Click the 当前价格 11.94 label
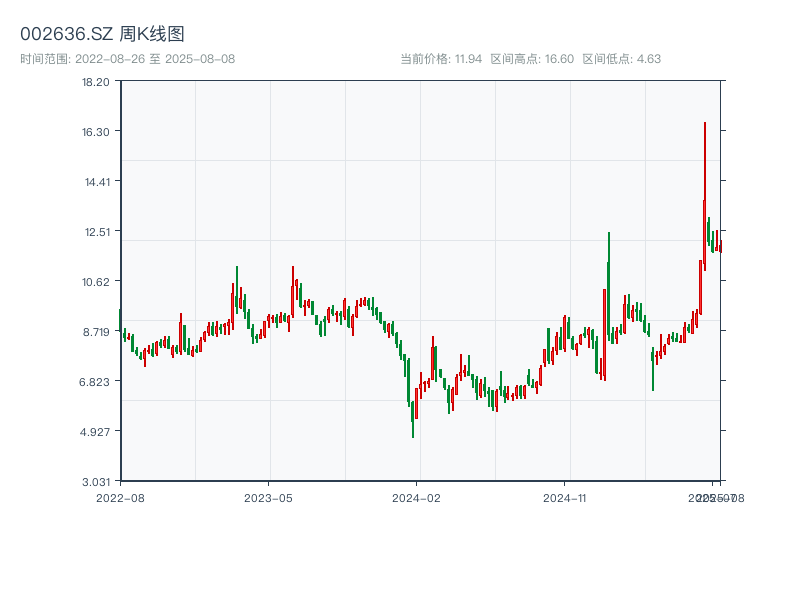 pos(441,59)
